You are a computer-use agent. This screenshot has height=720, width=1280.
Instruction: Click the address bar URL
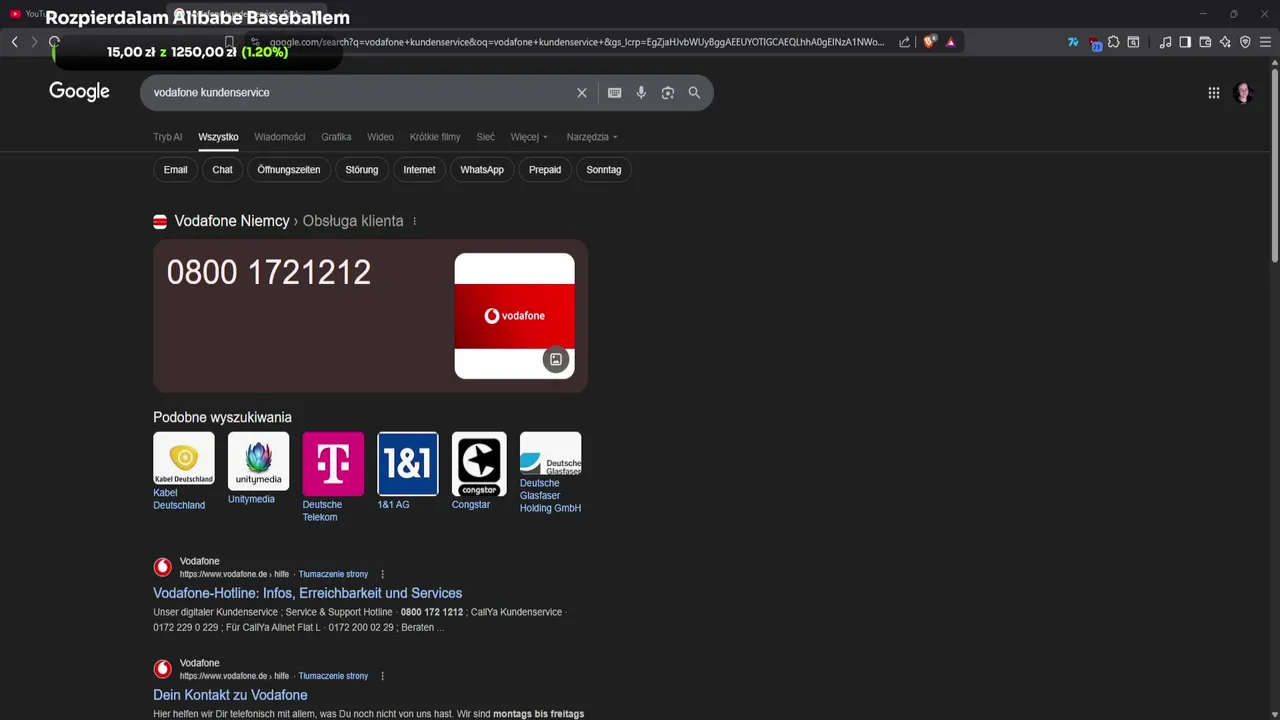coord(577,42)
